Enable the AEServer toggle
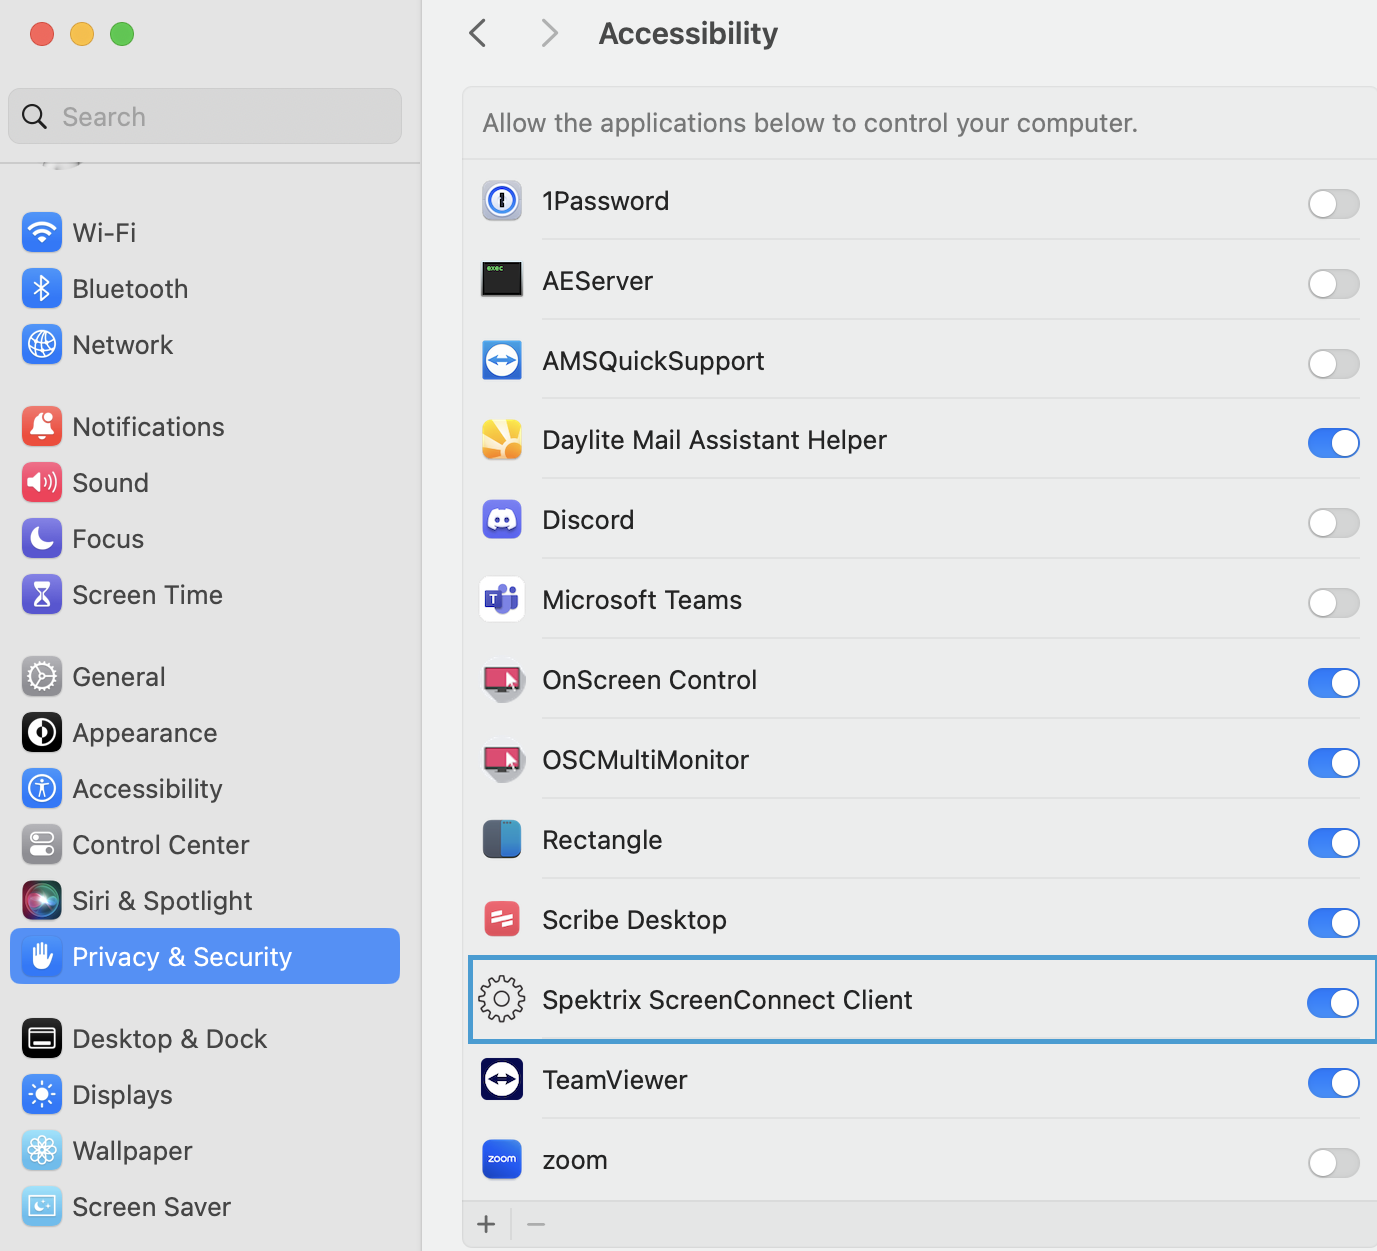 (1334, 284)
